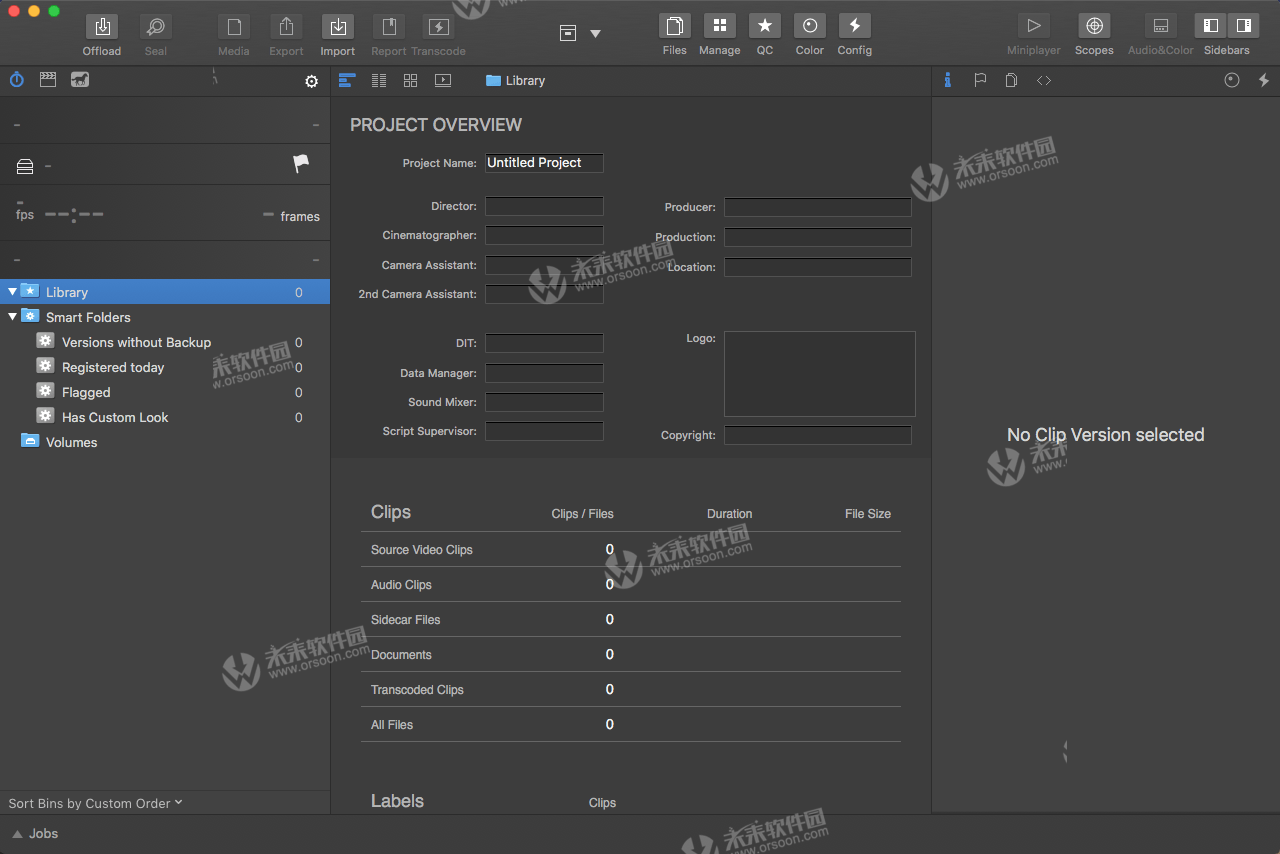The width and height of the screenshot is (1280, 854).
Task: Click the Director input field
Action: pyautogui.click(x=544, y=206)
